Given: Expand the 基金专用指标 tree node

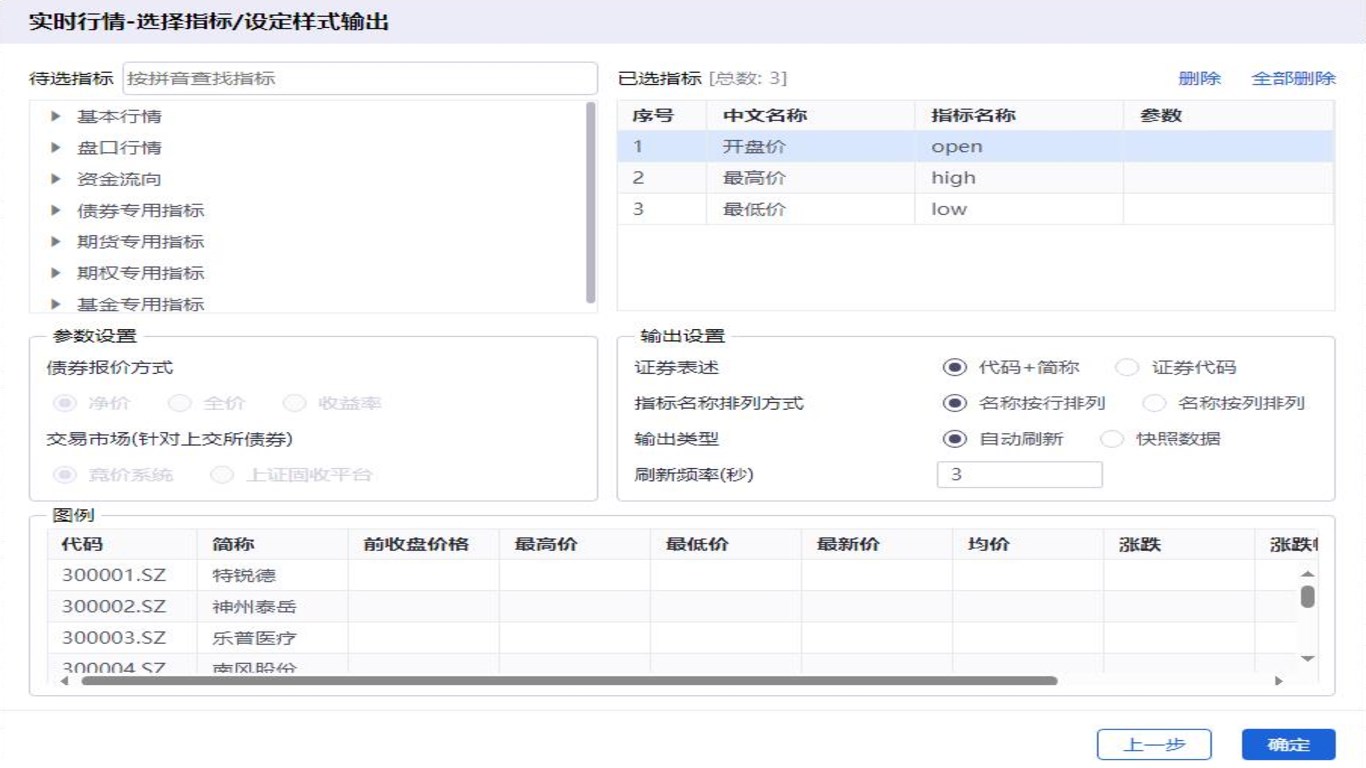Looking at the screenshot, I should [56, 303].
